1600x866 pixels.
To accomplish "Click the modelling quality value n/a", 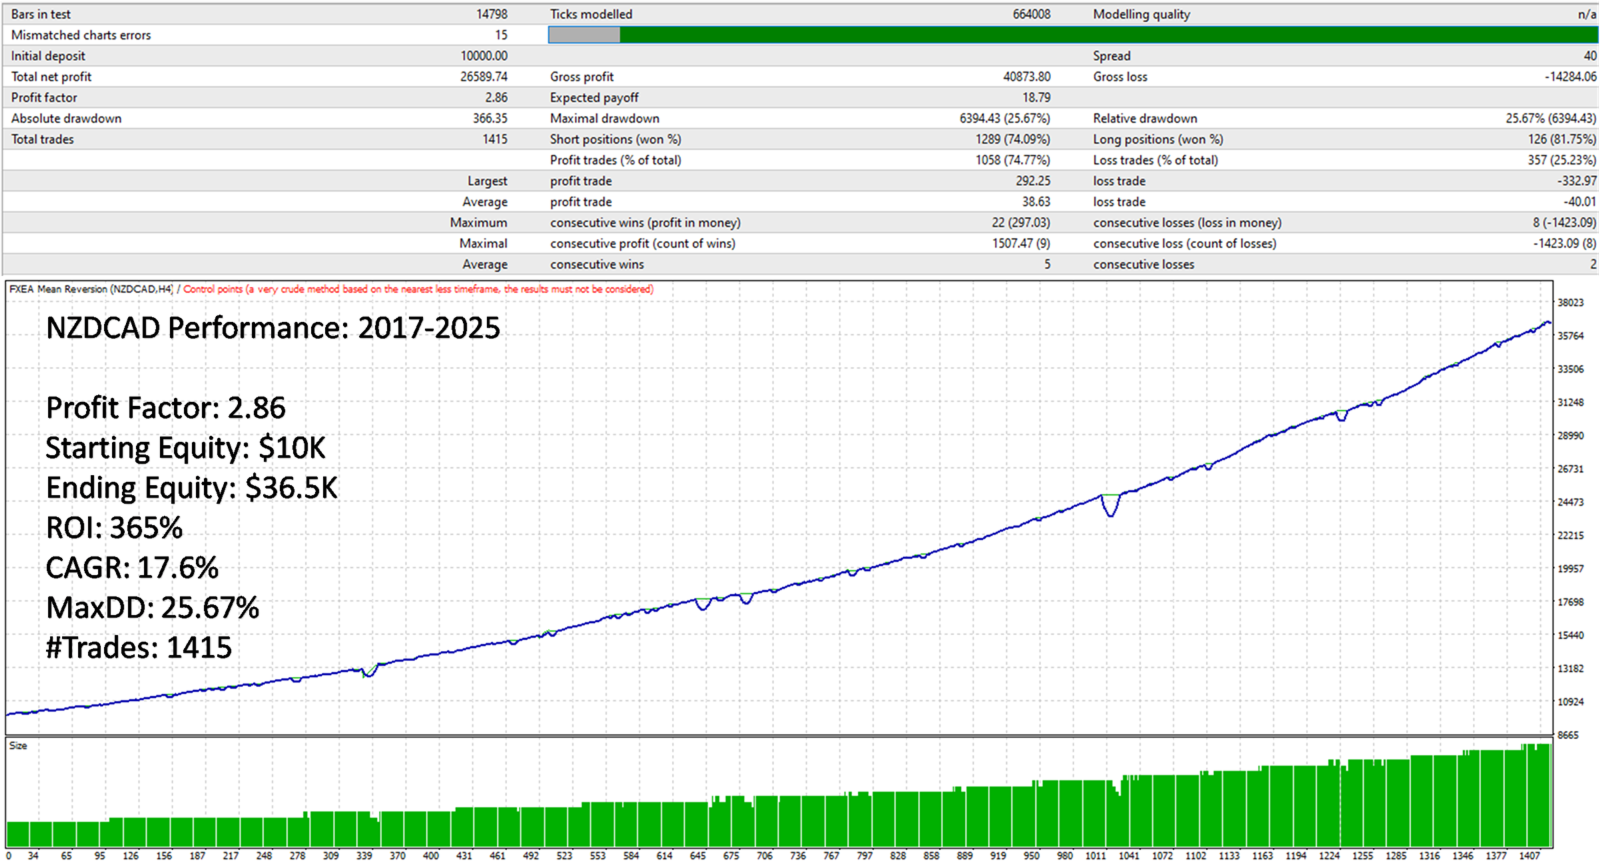I will [1587, 14].
